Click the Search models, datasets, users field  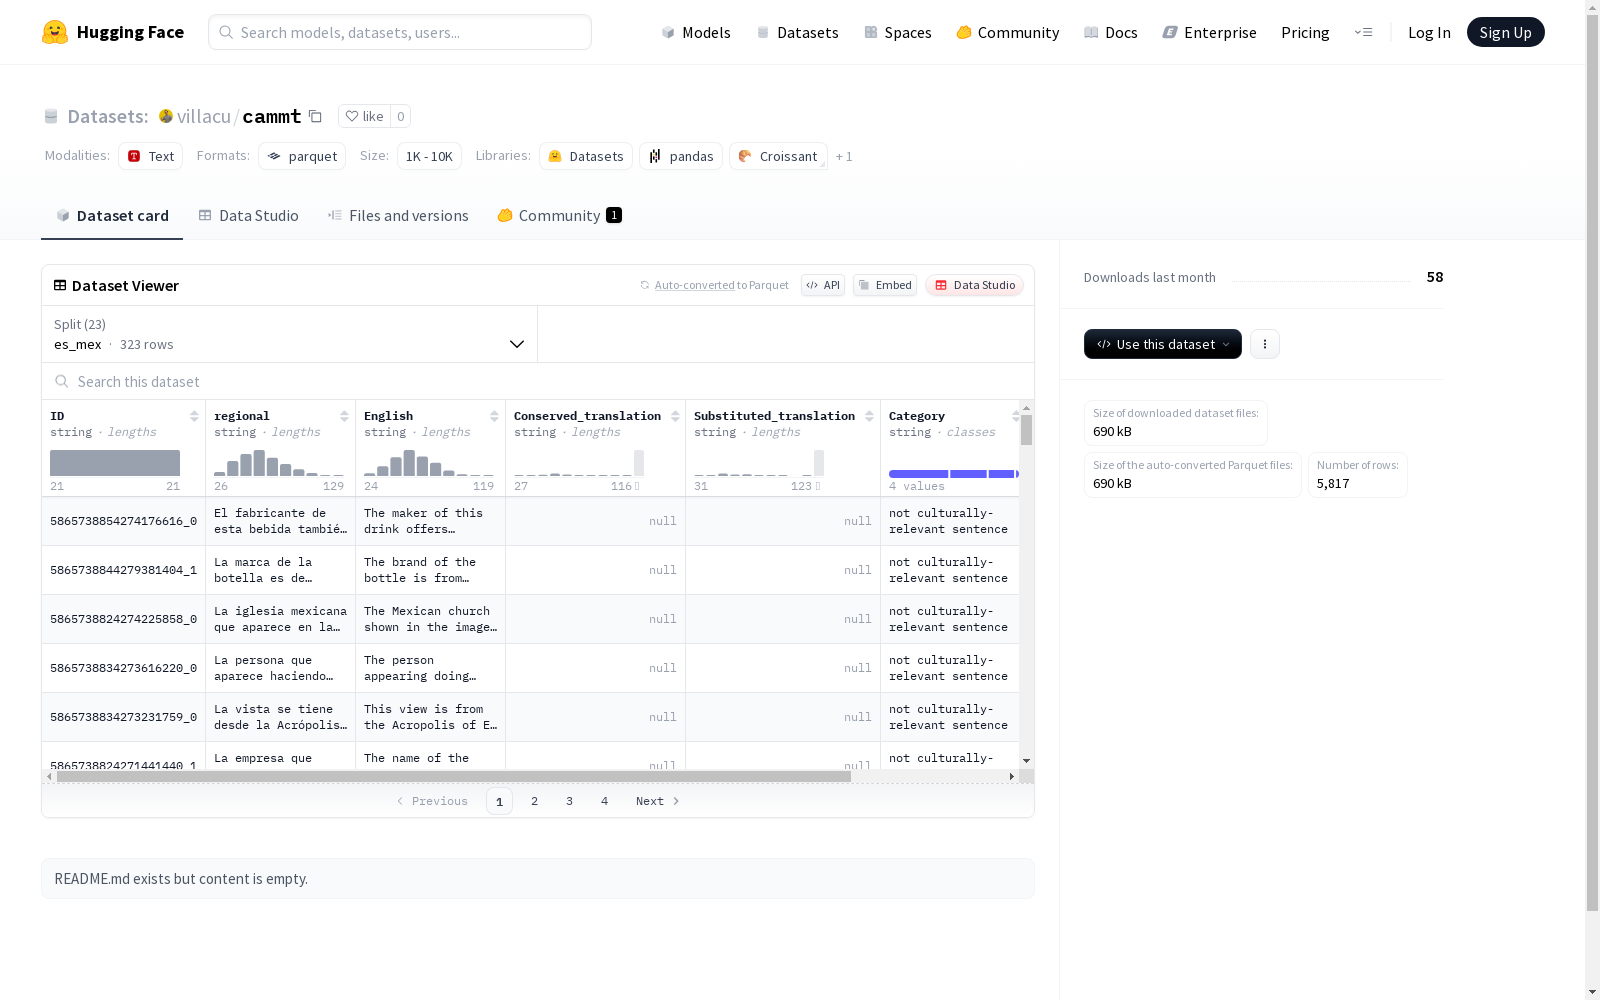pyautogui.click(x=400, y=32)
